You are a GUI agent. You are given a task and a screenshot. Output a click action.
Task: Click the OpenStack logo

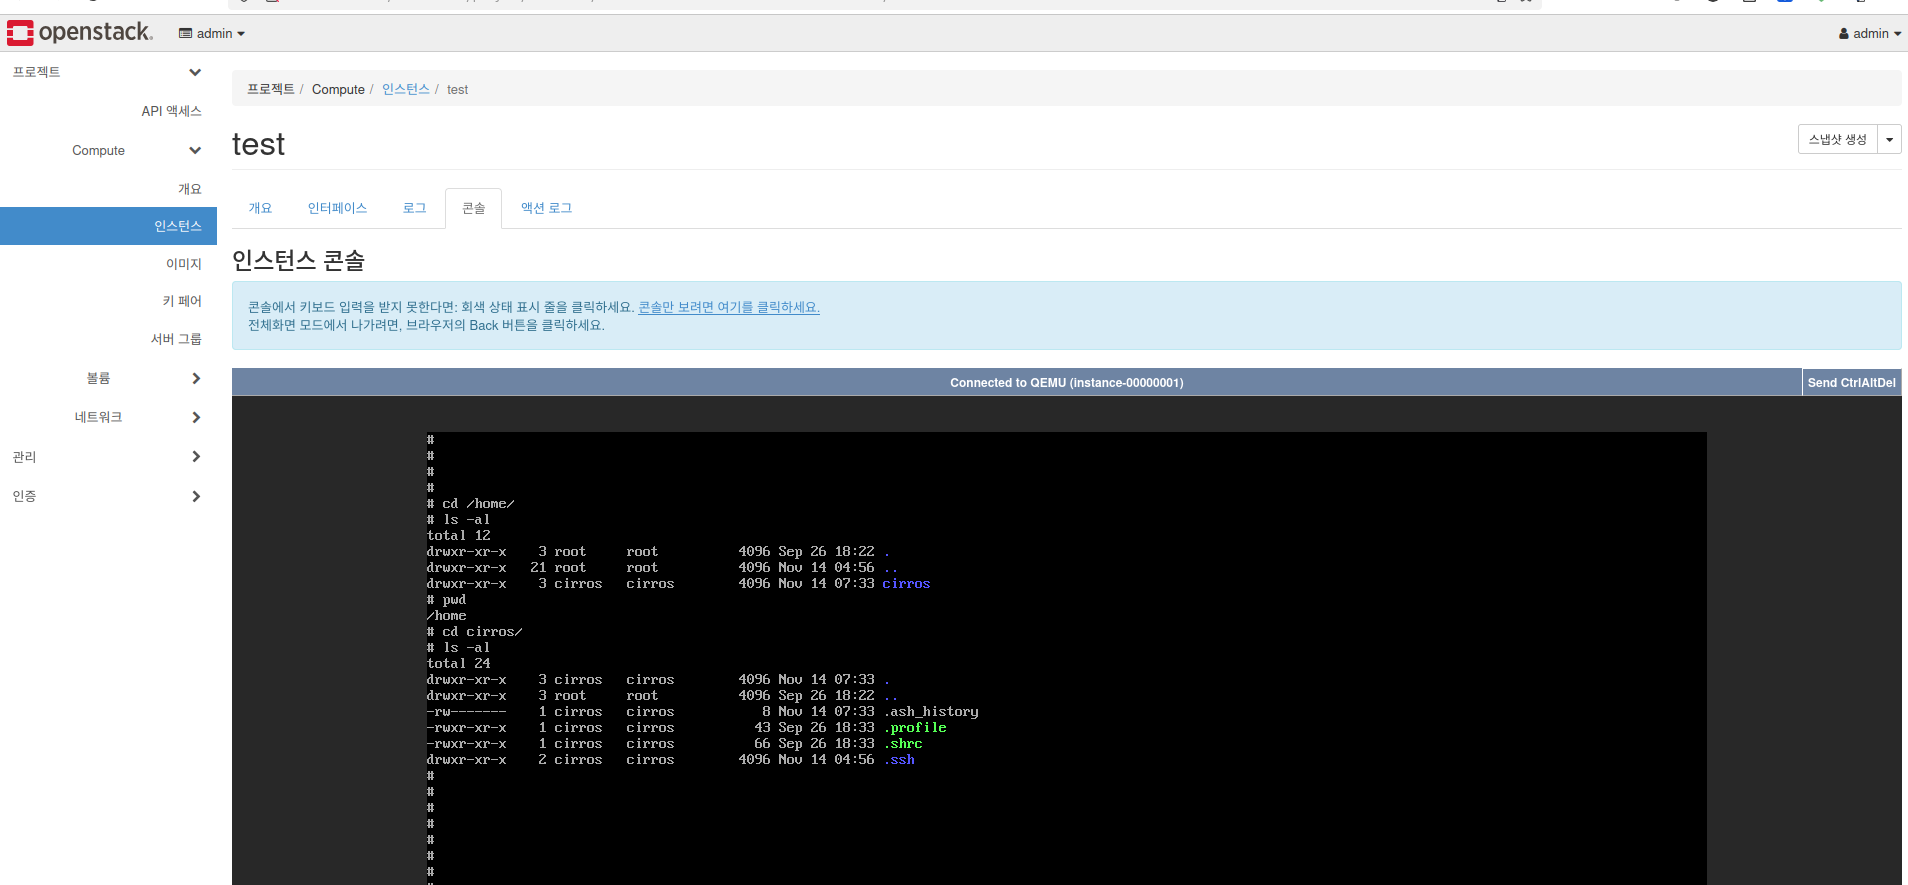[80, 33]
